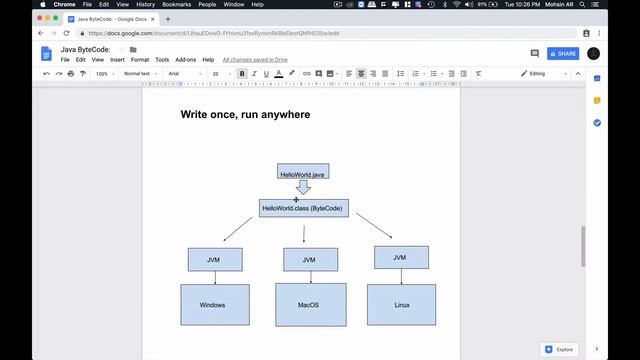Expand numbered list style options

(x=424, y=74)
